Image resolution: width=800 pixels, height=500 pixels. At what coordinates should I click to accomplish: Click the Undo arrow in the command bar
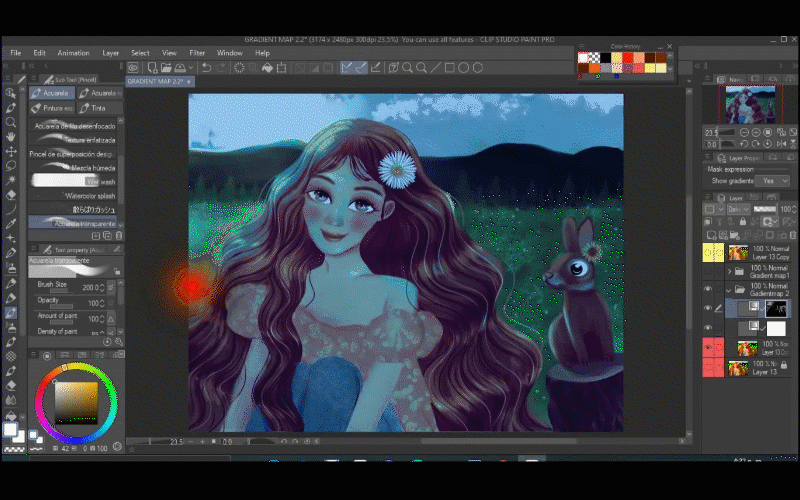206,68
